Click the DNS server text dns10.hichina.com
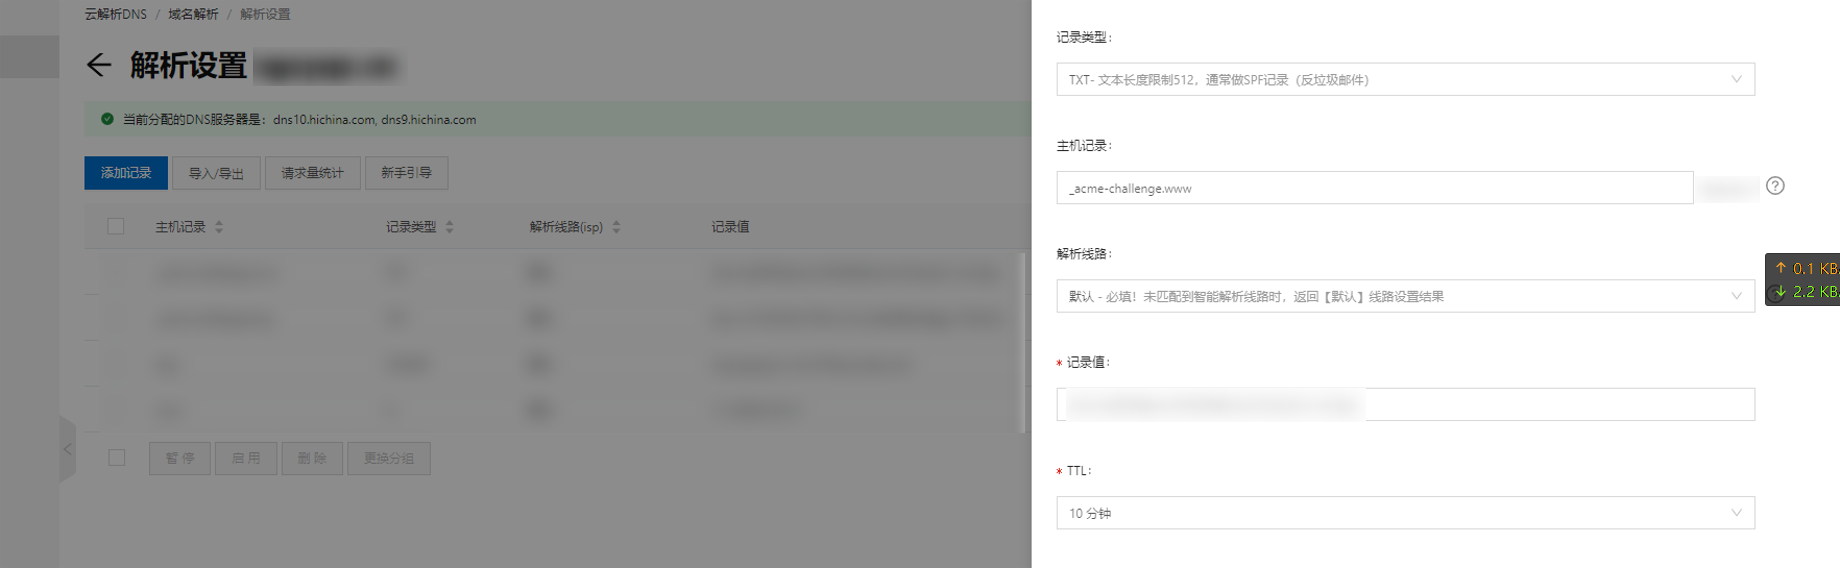 click(324, 119)
